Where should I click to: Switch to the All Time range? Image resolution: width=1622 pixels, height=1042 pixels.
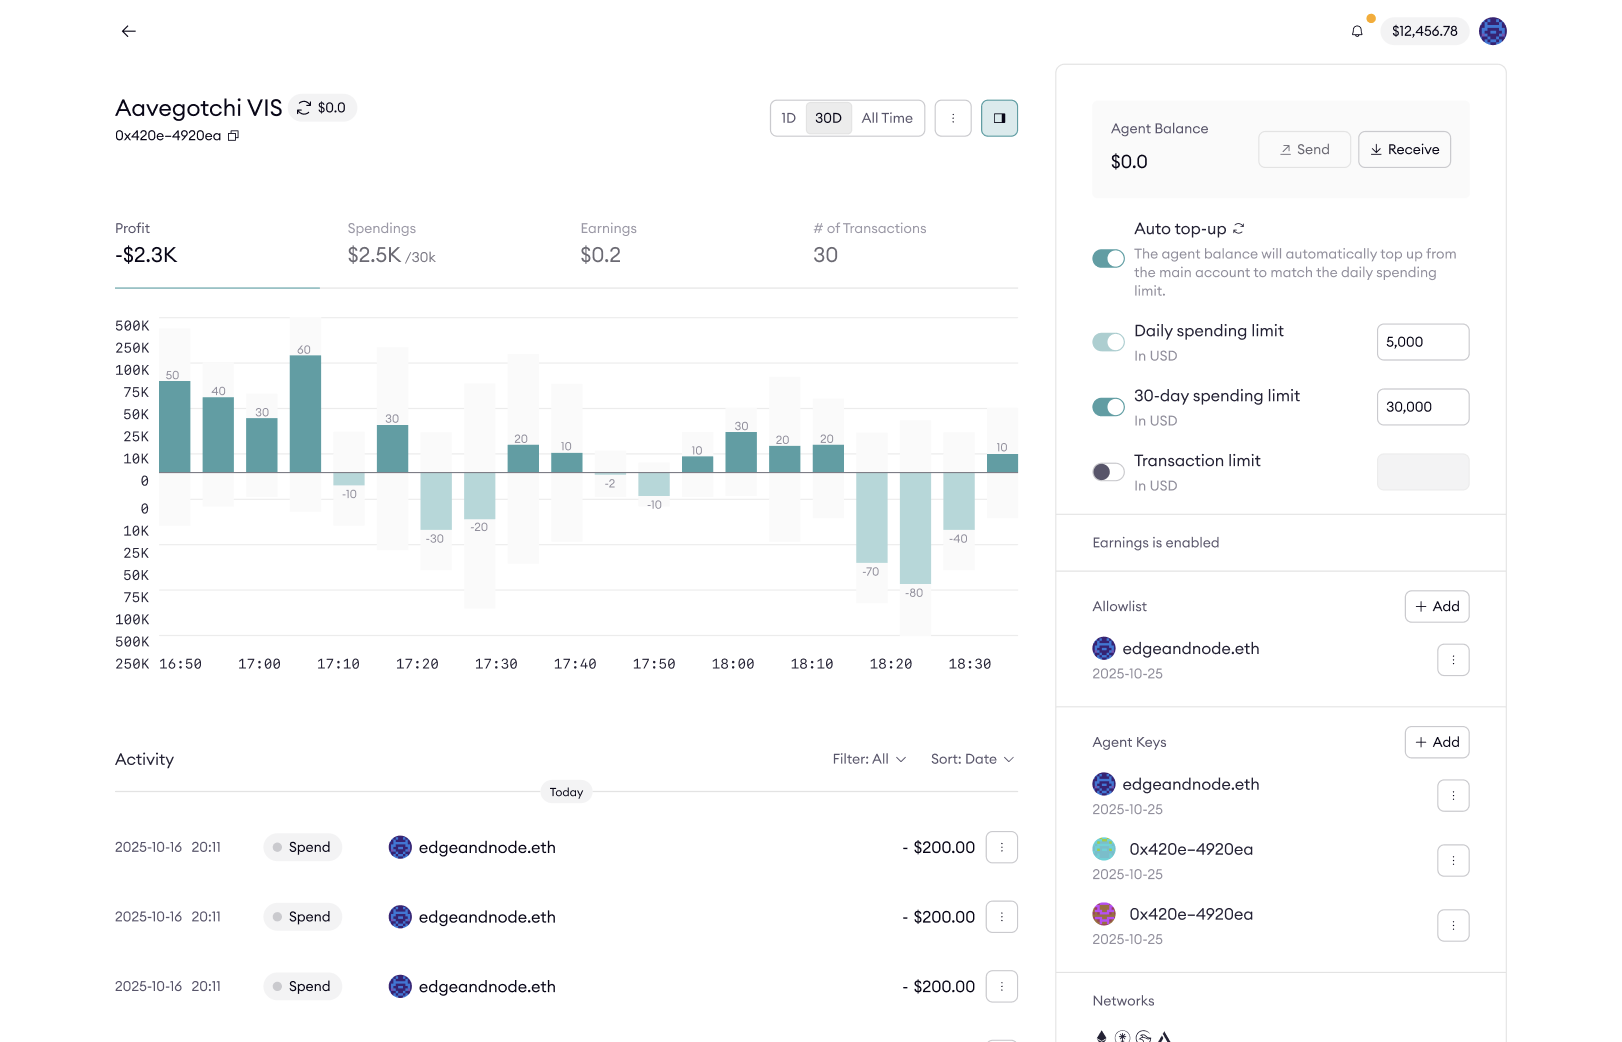point(887,118)
